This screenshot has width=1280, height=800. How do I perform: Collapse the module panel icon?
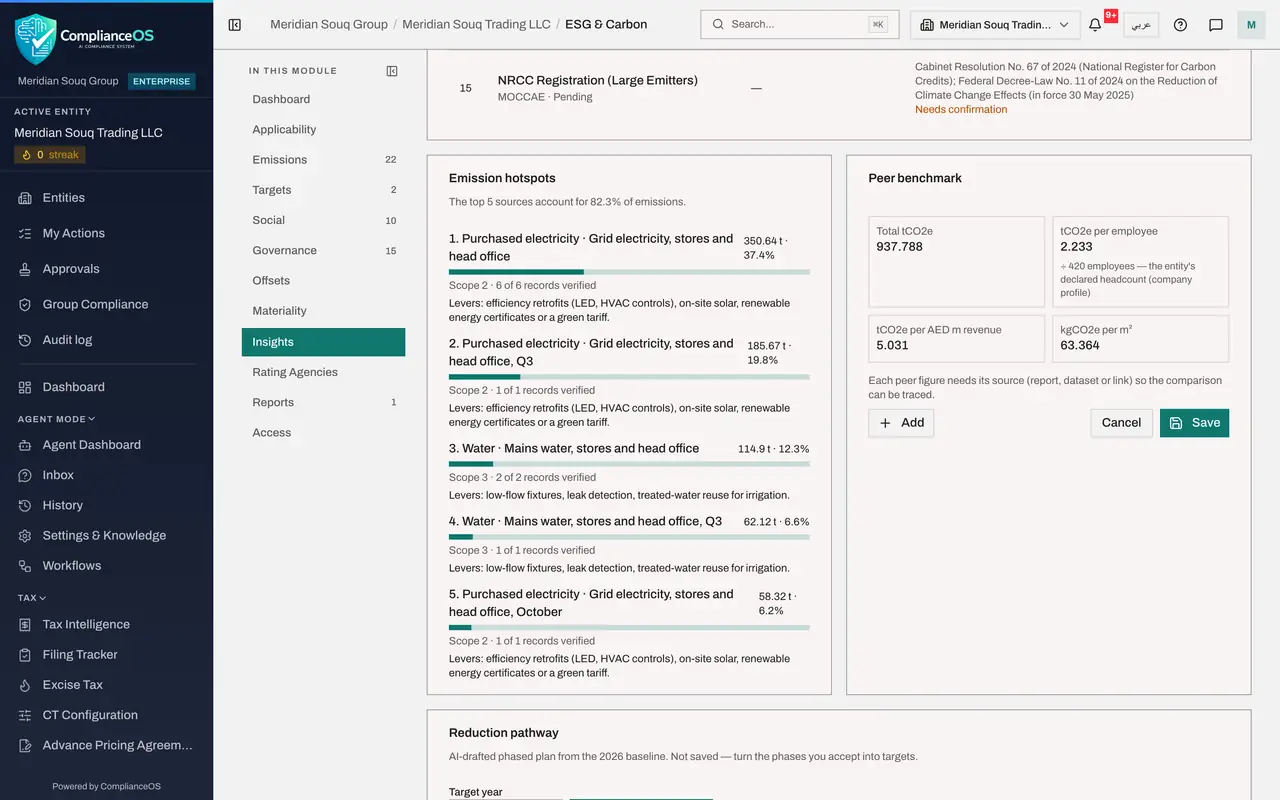392,71
